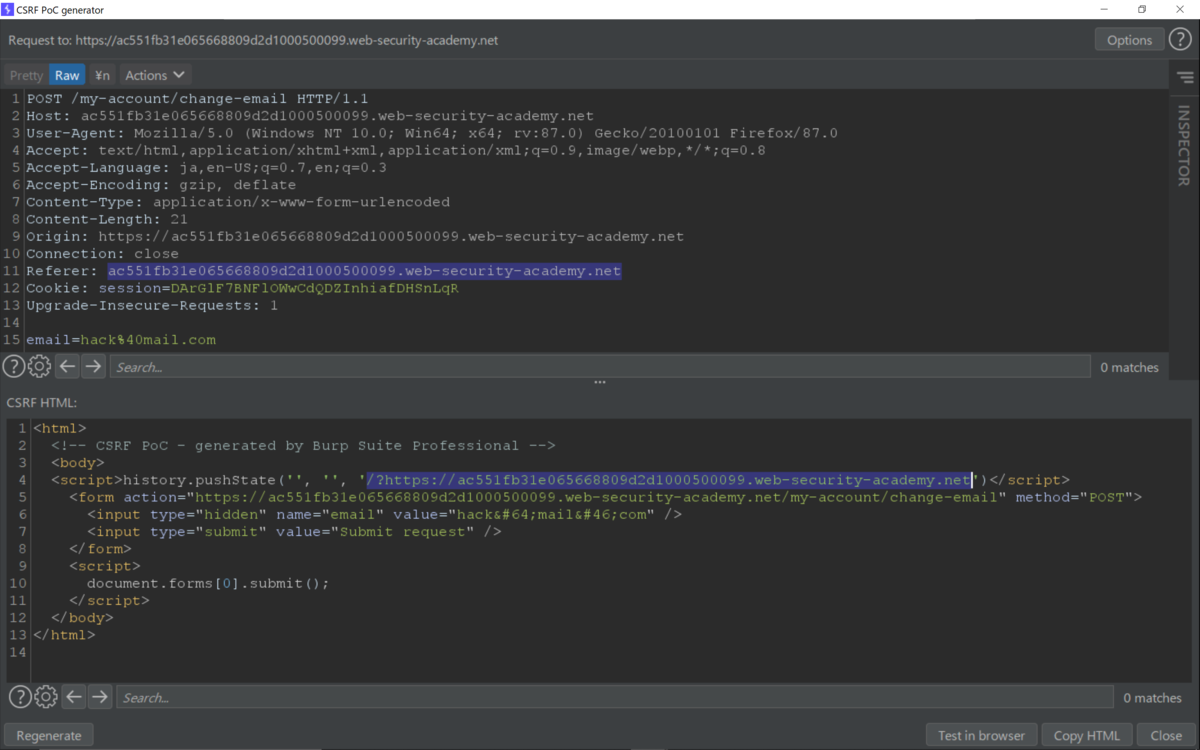Switch to the Pretty view tab

tap(27, 75)
